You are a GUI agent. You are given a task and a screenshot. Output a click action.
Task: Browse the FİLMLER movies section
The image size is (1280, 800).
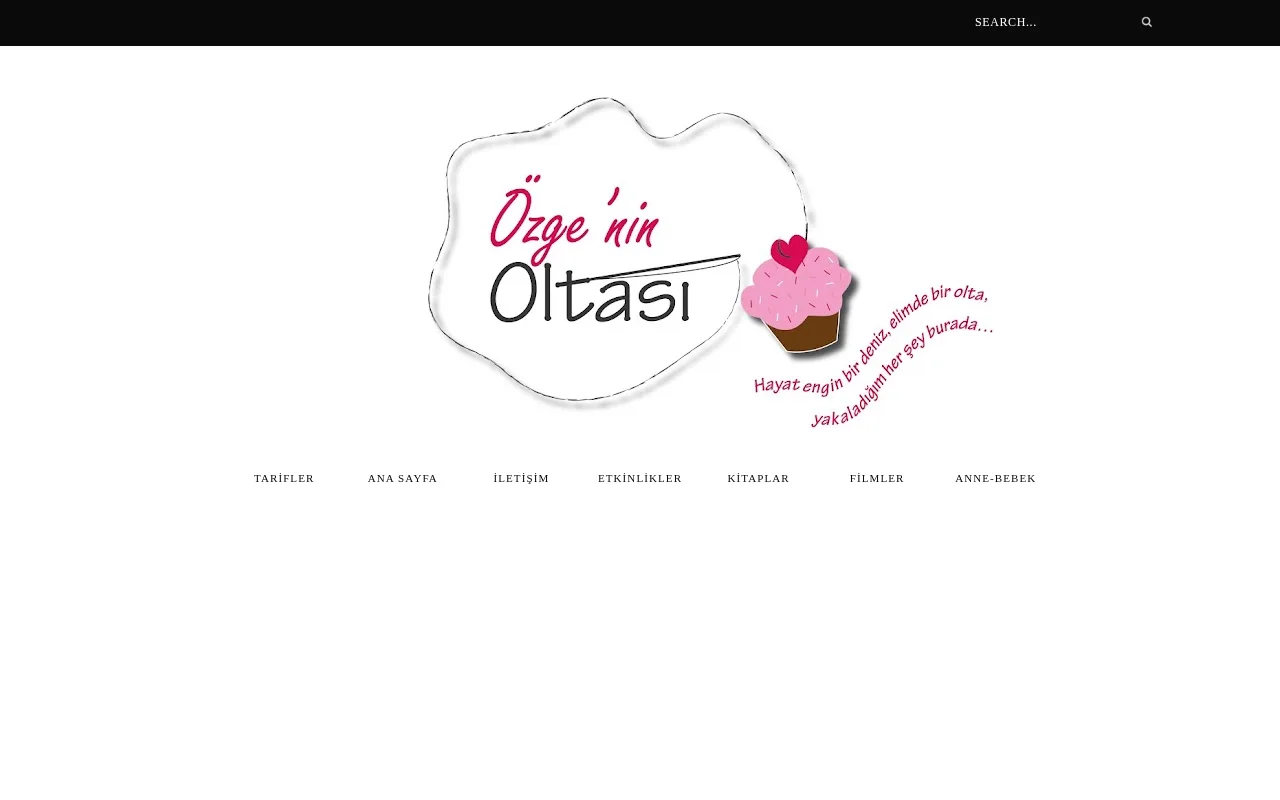point(877,478)
